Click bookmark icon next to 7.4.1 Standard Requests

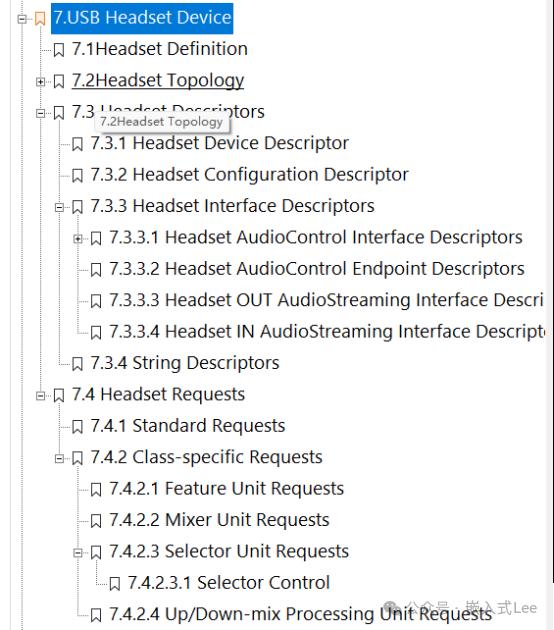point(77,427)
